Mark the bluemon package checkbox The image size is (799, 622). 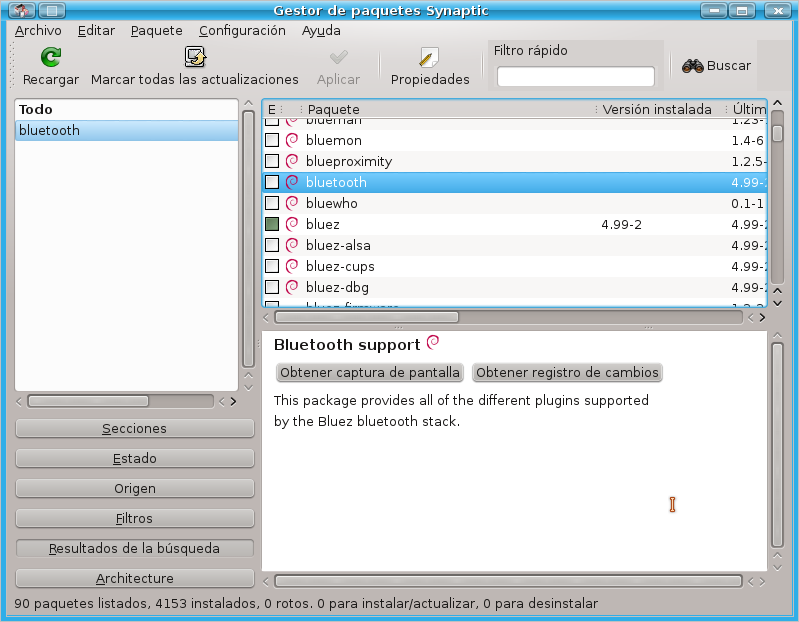click(x=272, y=140)
